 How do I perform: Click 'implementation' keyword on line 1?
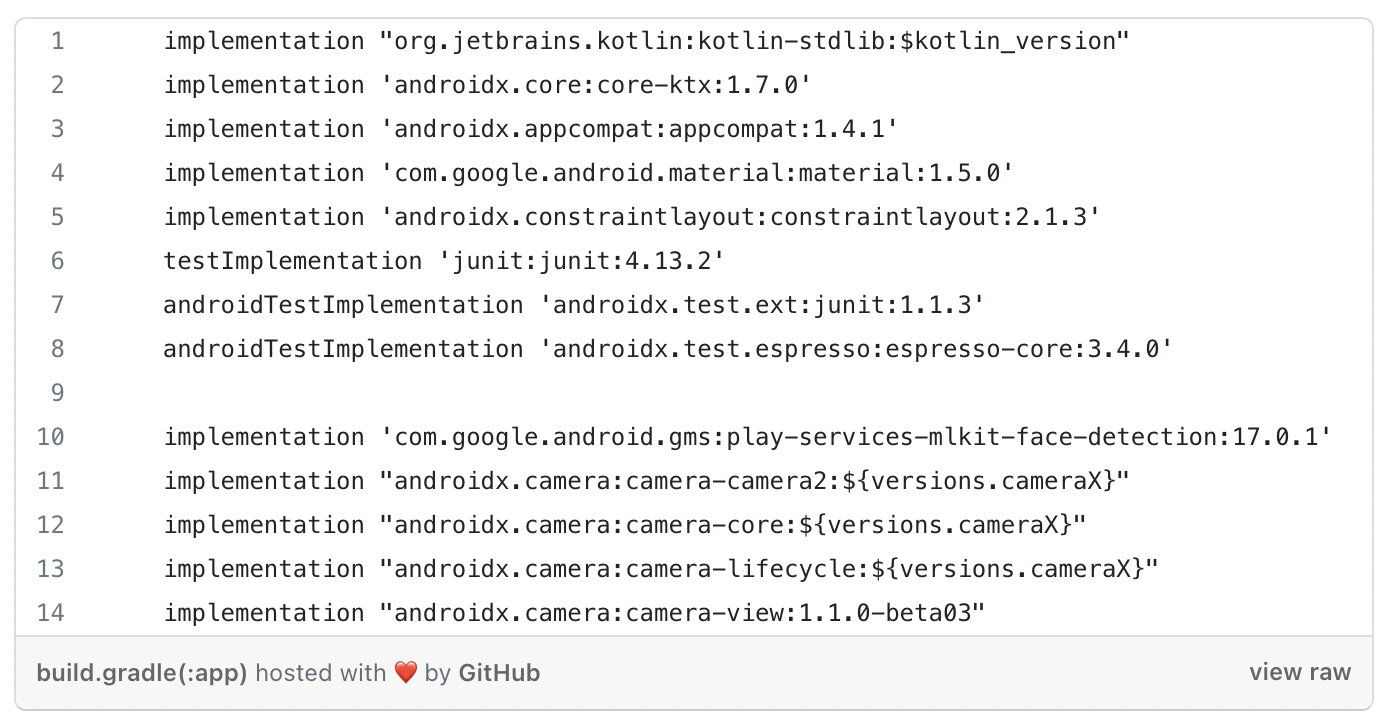[264, 41]
